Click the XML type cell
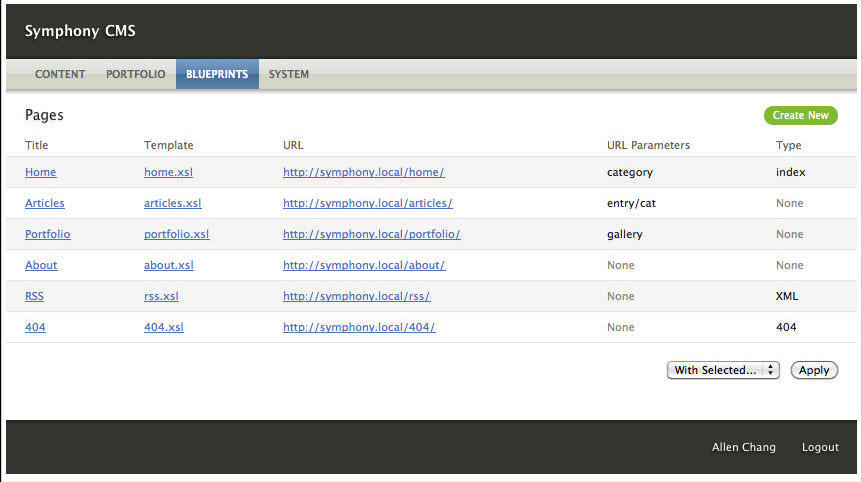862x482 pixels. (x=787, y=296)
